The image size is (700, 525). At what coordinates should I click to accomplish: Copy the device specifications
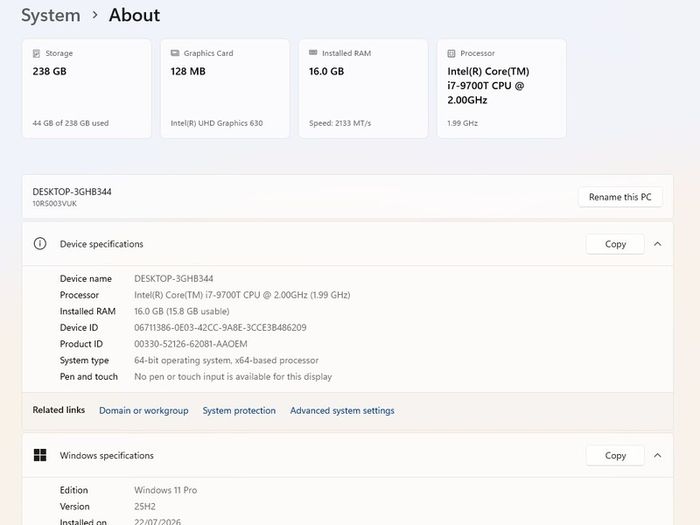pos(615,244)
